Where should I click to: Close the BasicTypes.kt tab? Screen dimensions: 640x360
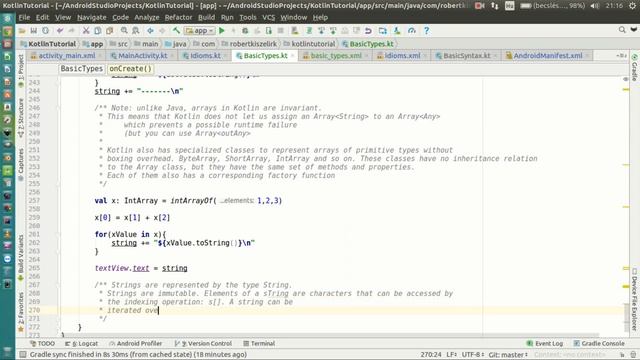pyautogui.click(x=293, y=56)
